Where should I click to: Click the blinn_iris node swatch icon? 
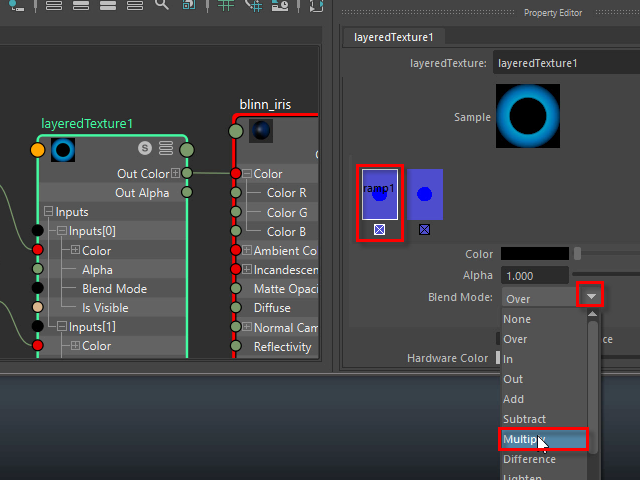261,131
